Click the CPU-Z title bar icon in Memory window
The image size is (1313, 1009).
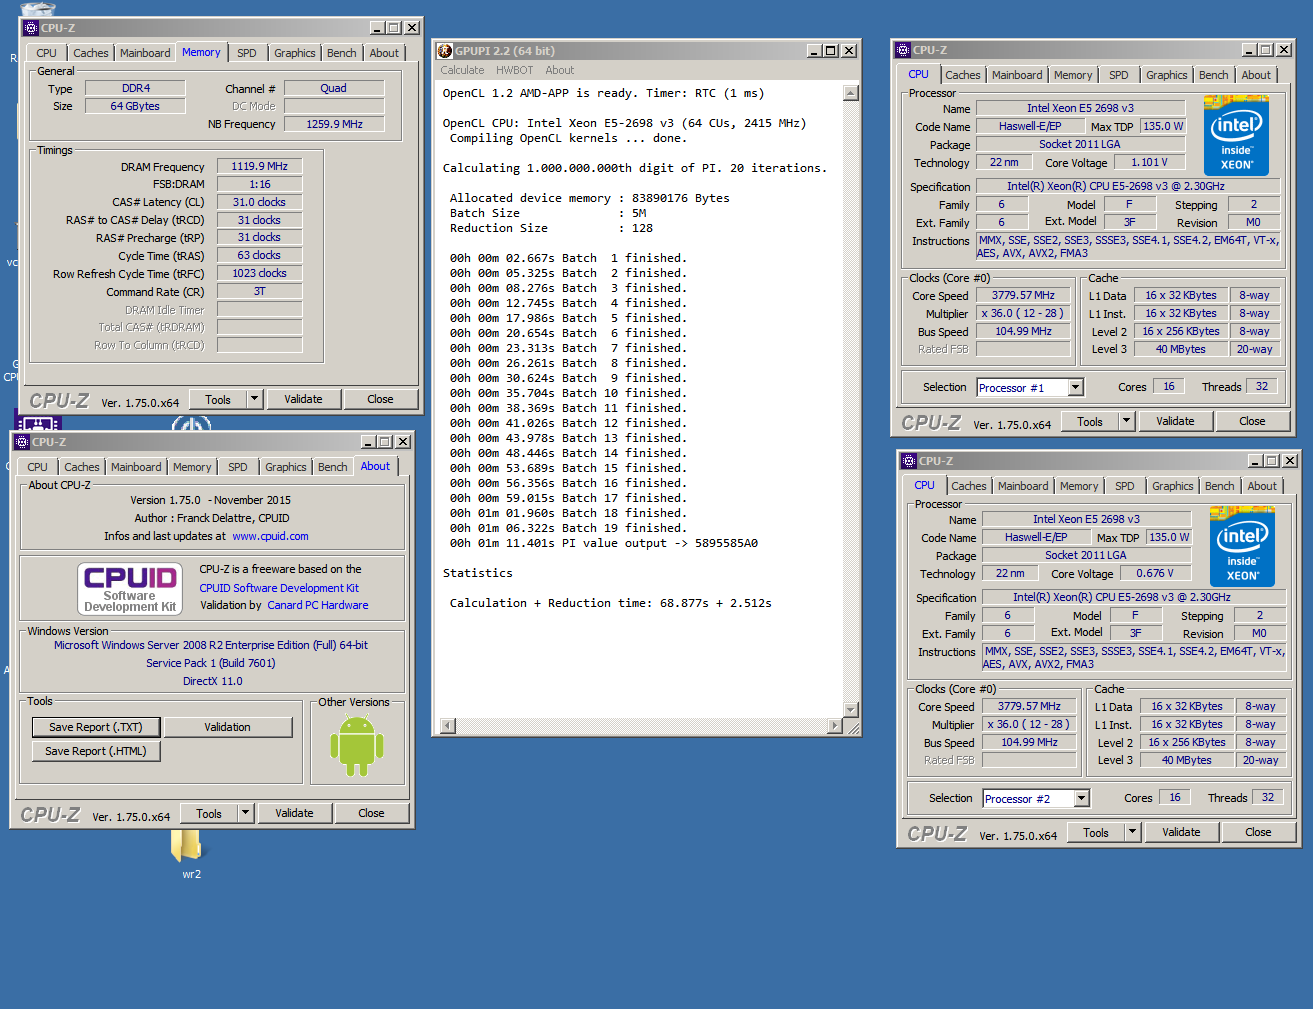tap(31, 28)
